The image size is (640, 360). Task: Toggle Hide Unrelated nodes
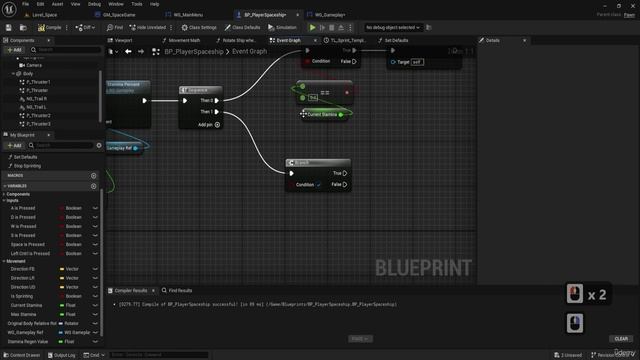(147, 28)
